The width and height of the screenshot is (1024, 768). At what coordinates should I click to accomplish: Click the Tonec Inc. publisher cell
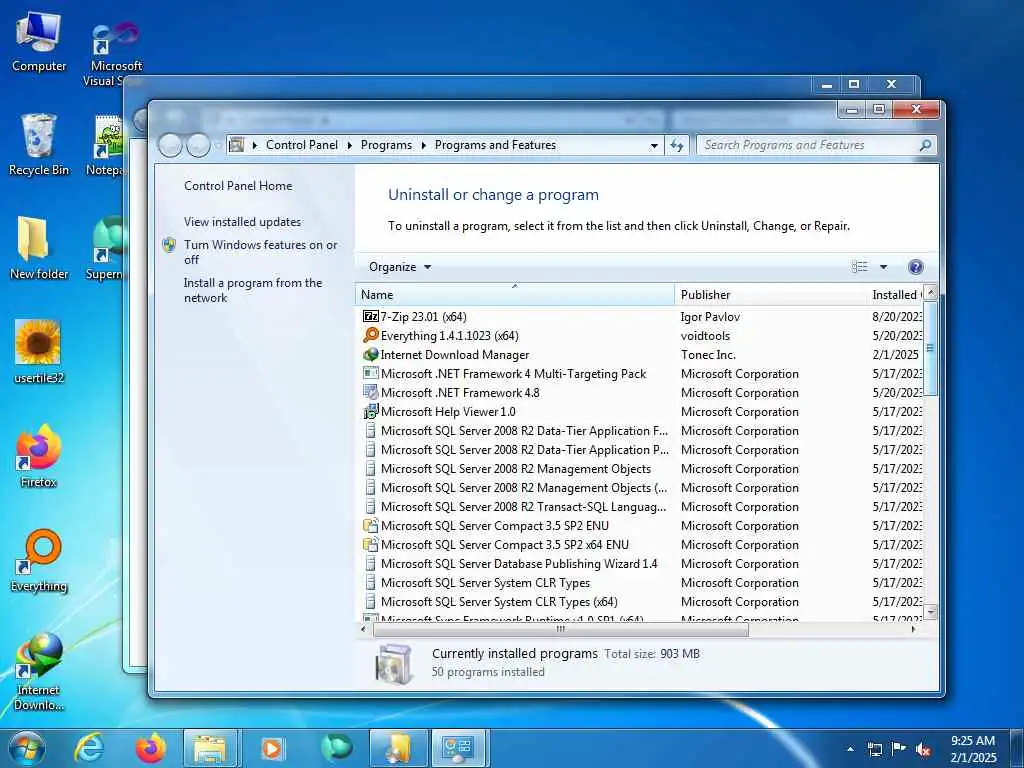click(x=708, y=355)
